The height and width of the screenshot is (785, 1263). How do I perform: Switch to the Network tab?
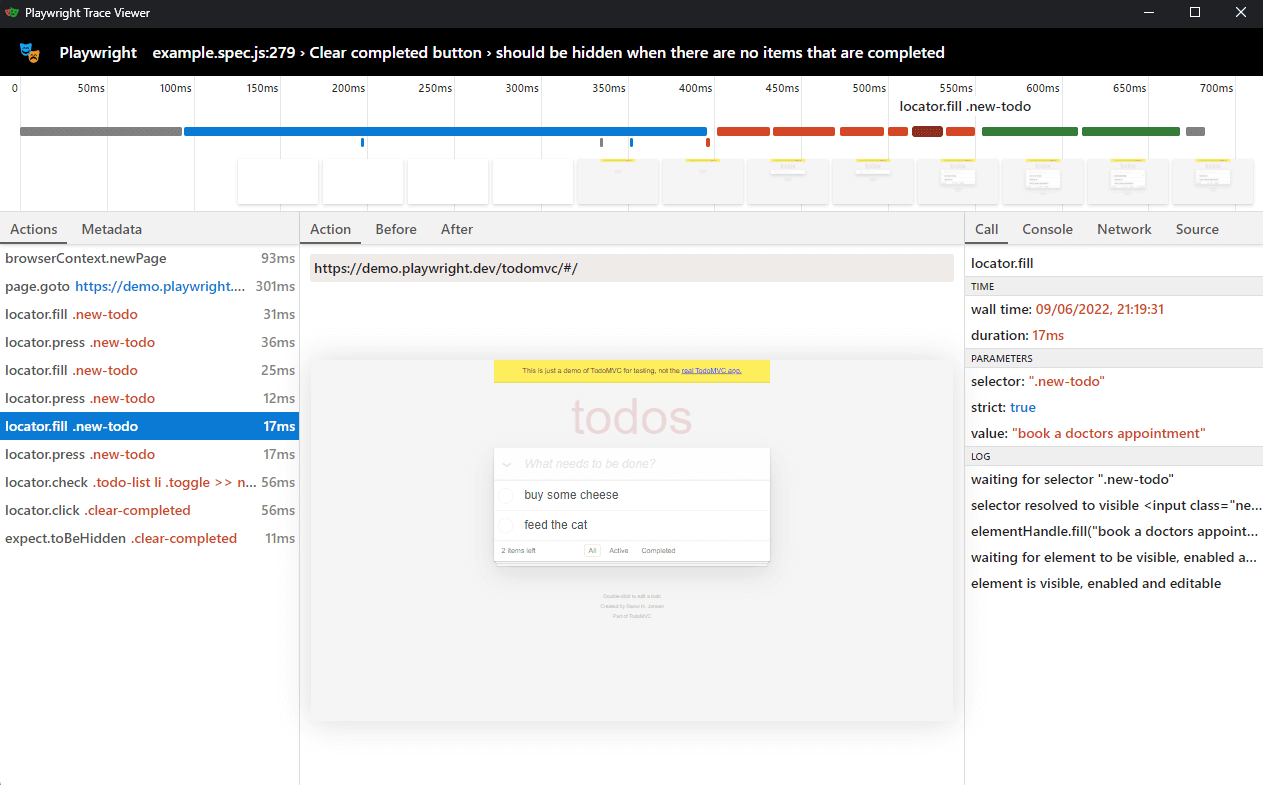(1124, 229)
